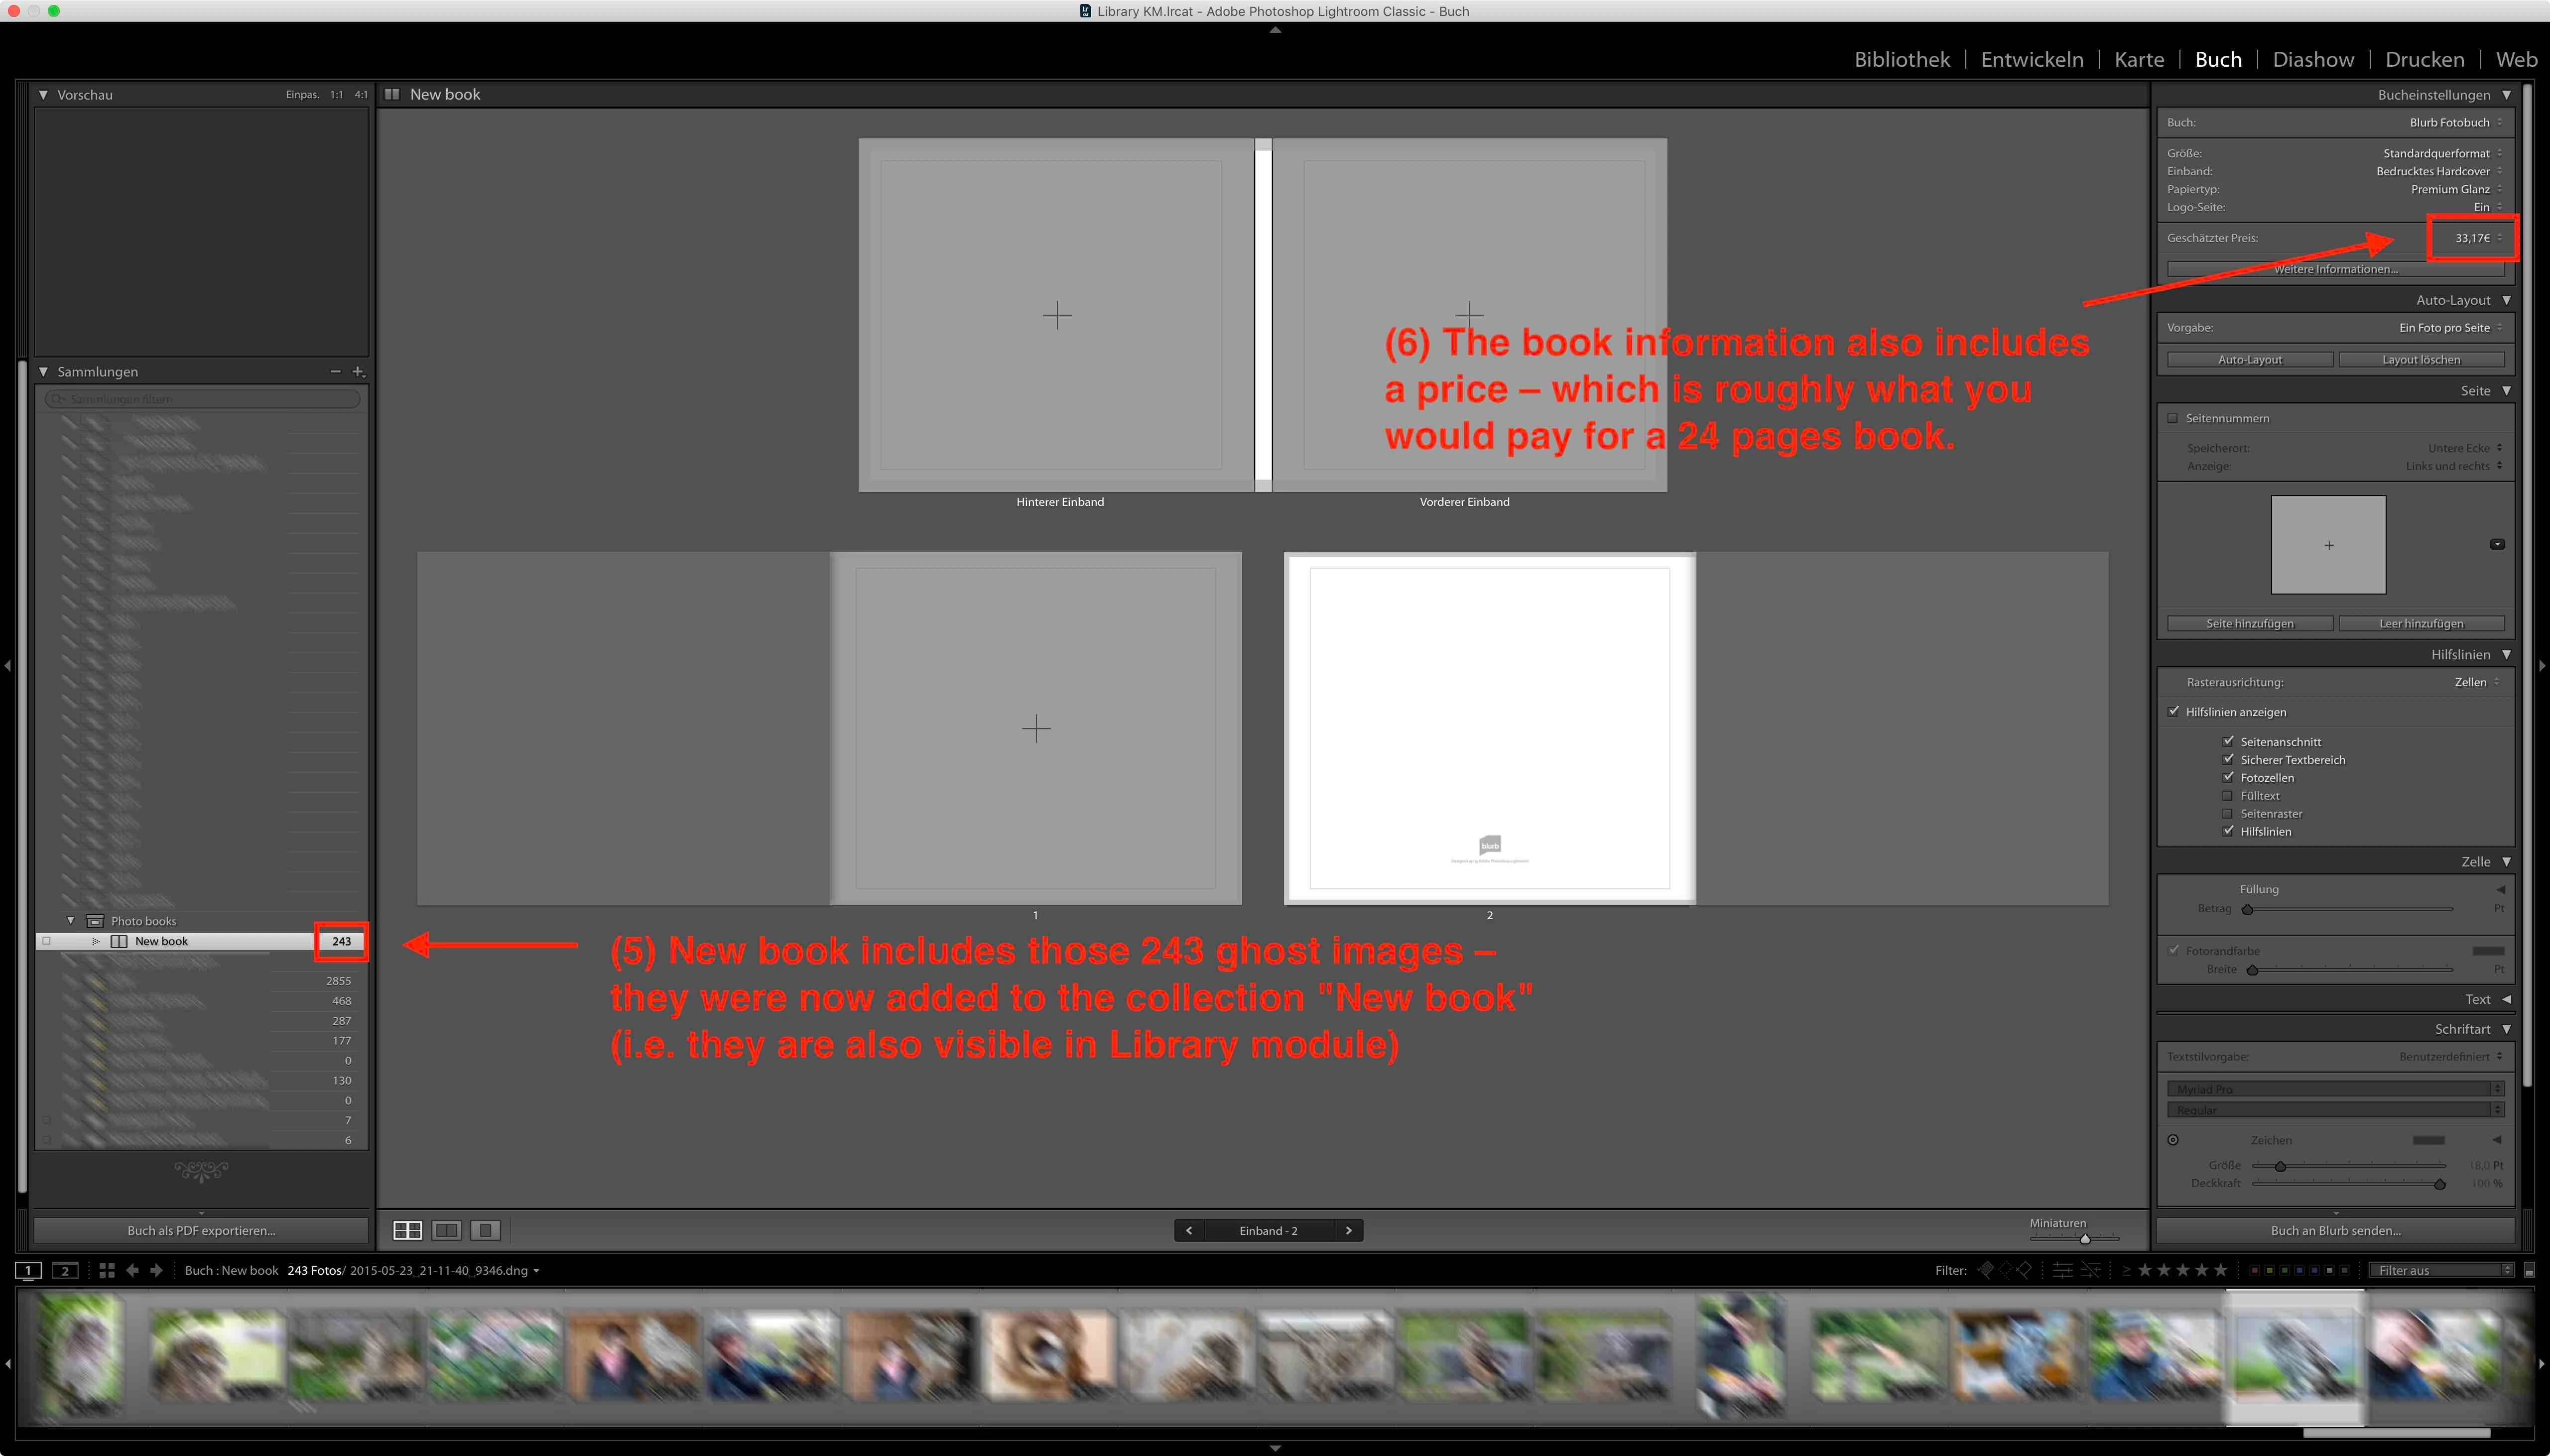2550x1456 pixels.
Task: Click Buch an Blurb senden button
Action: 2335,1230
